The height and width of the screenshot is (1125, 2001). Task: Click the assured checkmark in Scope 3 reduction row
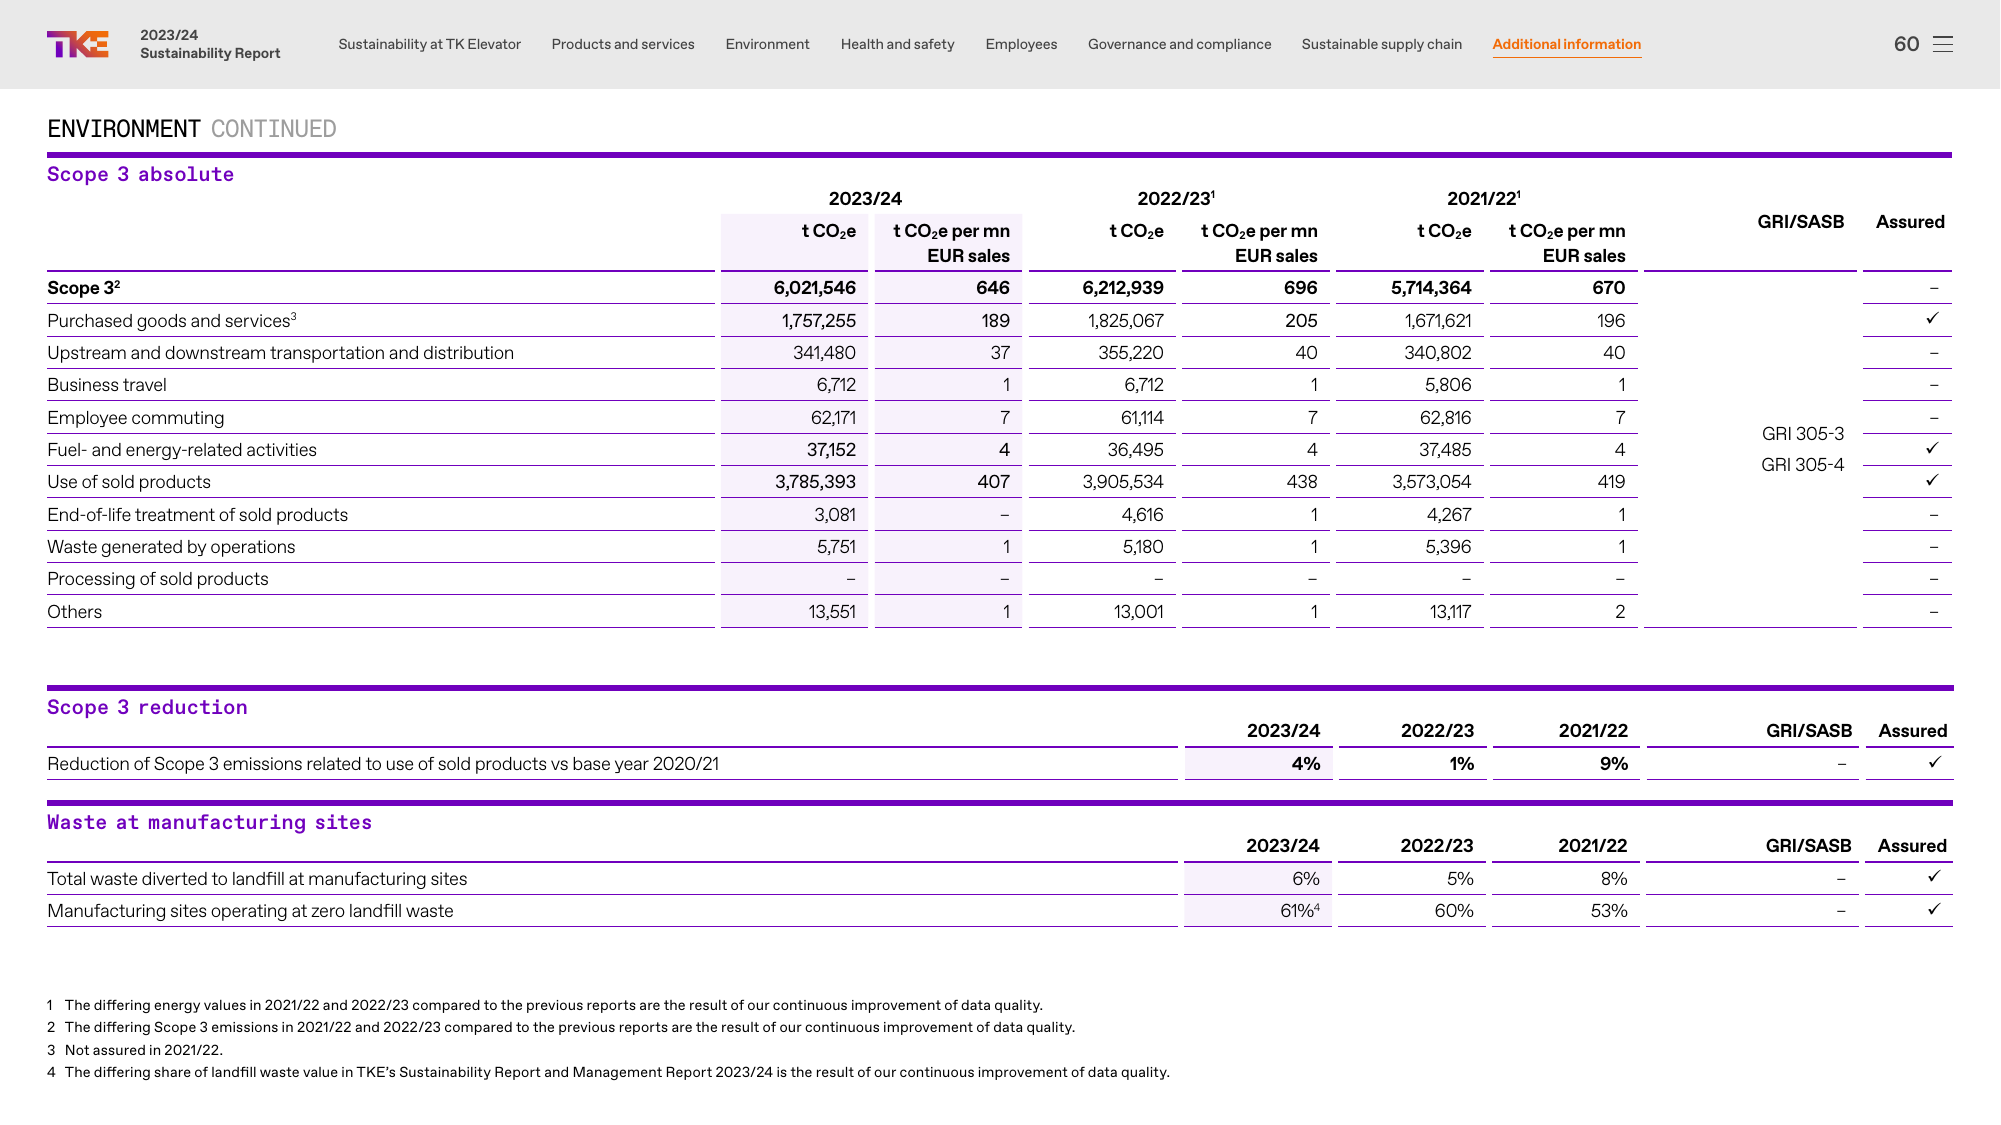pyautogui.click(x=1934, y=762)
